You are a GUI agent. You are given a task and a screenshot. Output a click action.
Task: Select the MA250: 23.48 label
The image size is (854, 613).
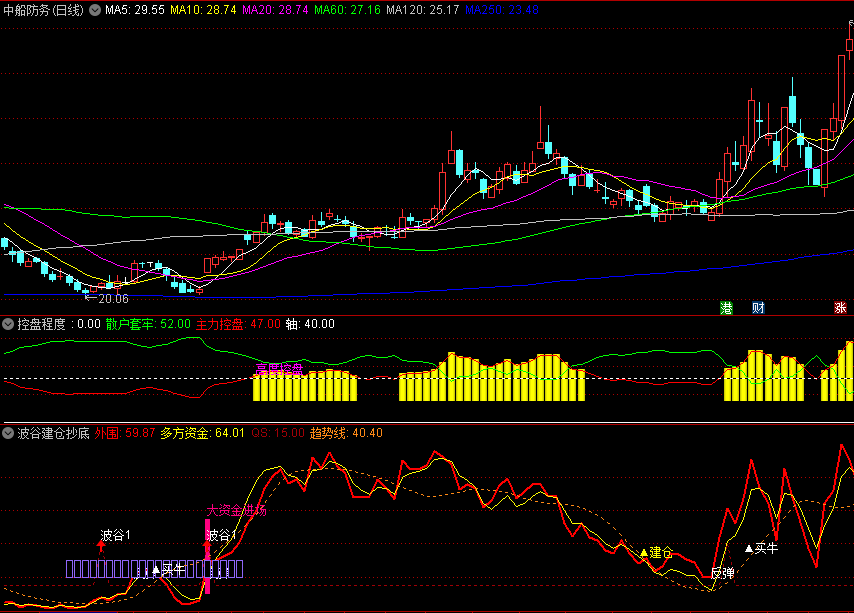point(502,10)
